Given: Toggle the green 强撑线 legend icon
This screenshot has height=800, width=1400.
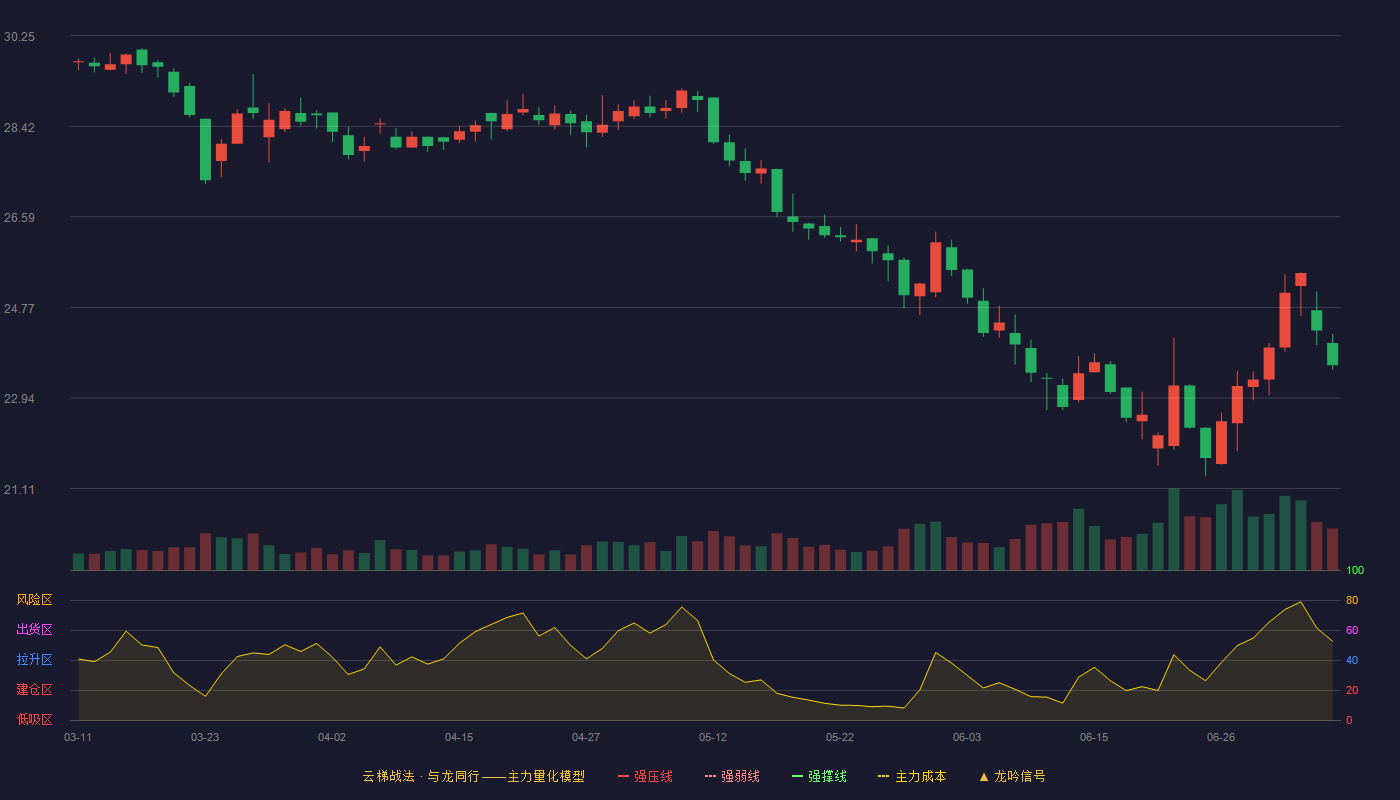Looking at the screenshot, I should coord(797,776).
